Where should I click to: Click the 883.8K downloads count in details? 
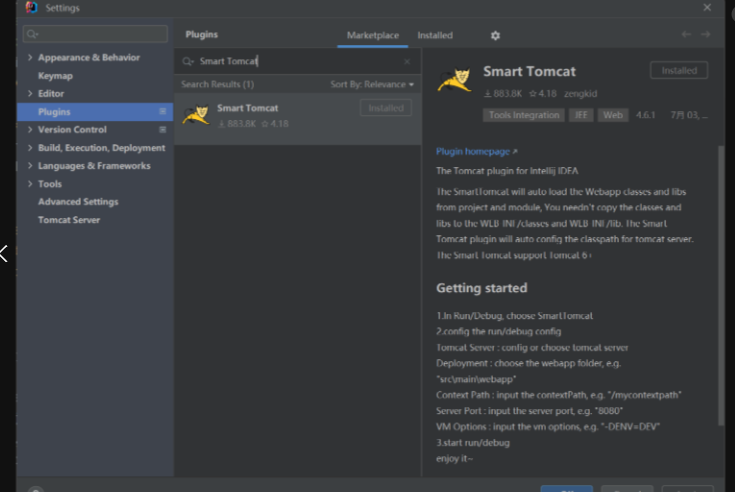tap(503, 94)
